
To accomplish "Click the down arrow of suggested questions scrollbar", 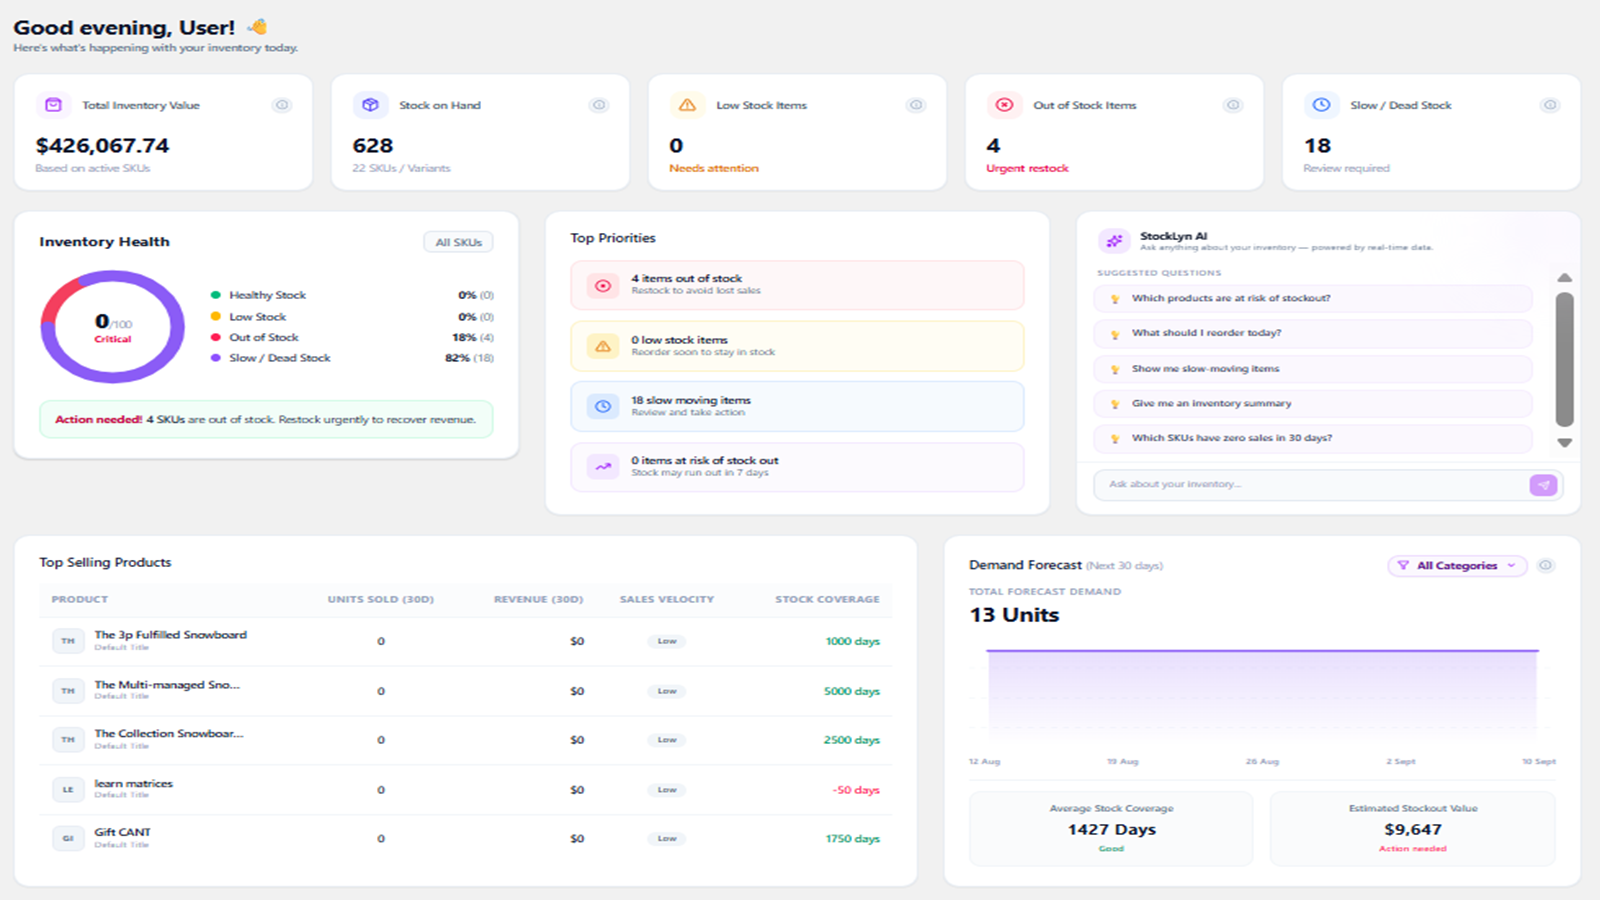I will [1565, 442].
